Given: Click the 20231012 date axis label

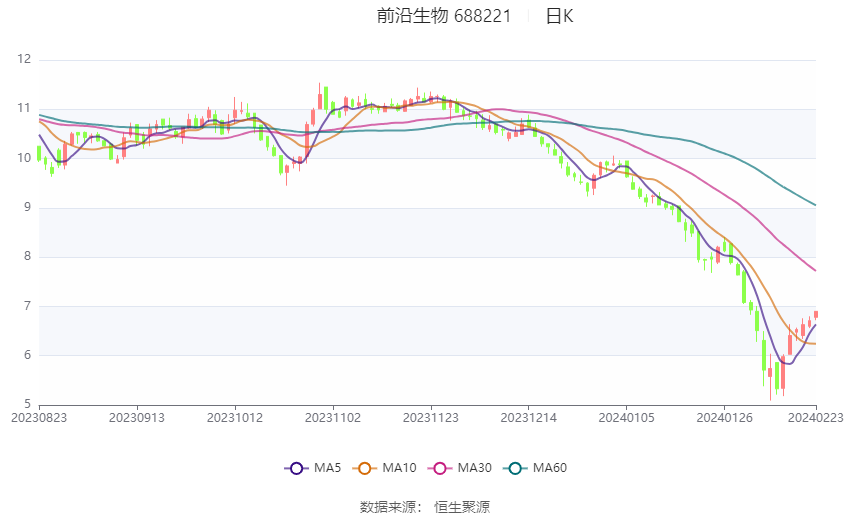Looking at the screenshot, I should point(235,418).
